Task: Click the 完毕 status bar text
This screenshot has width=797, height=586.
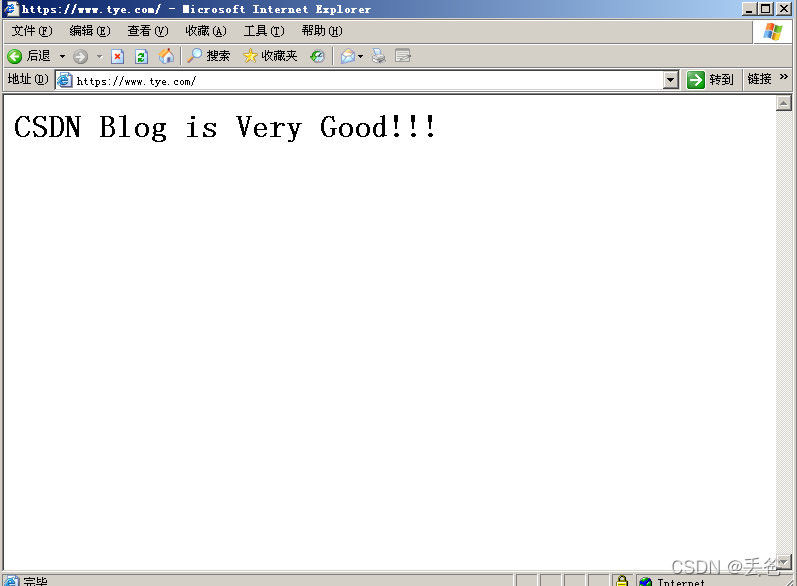Action: click(x=35, y=581)
